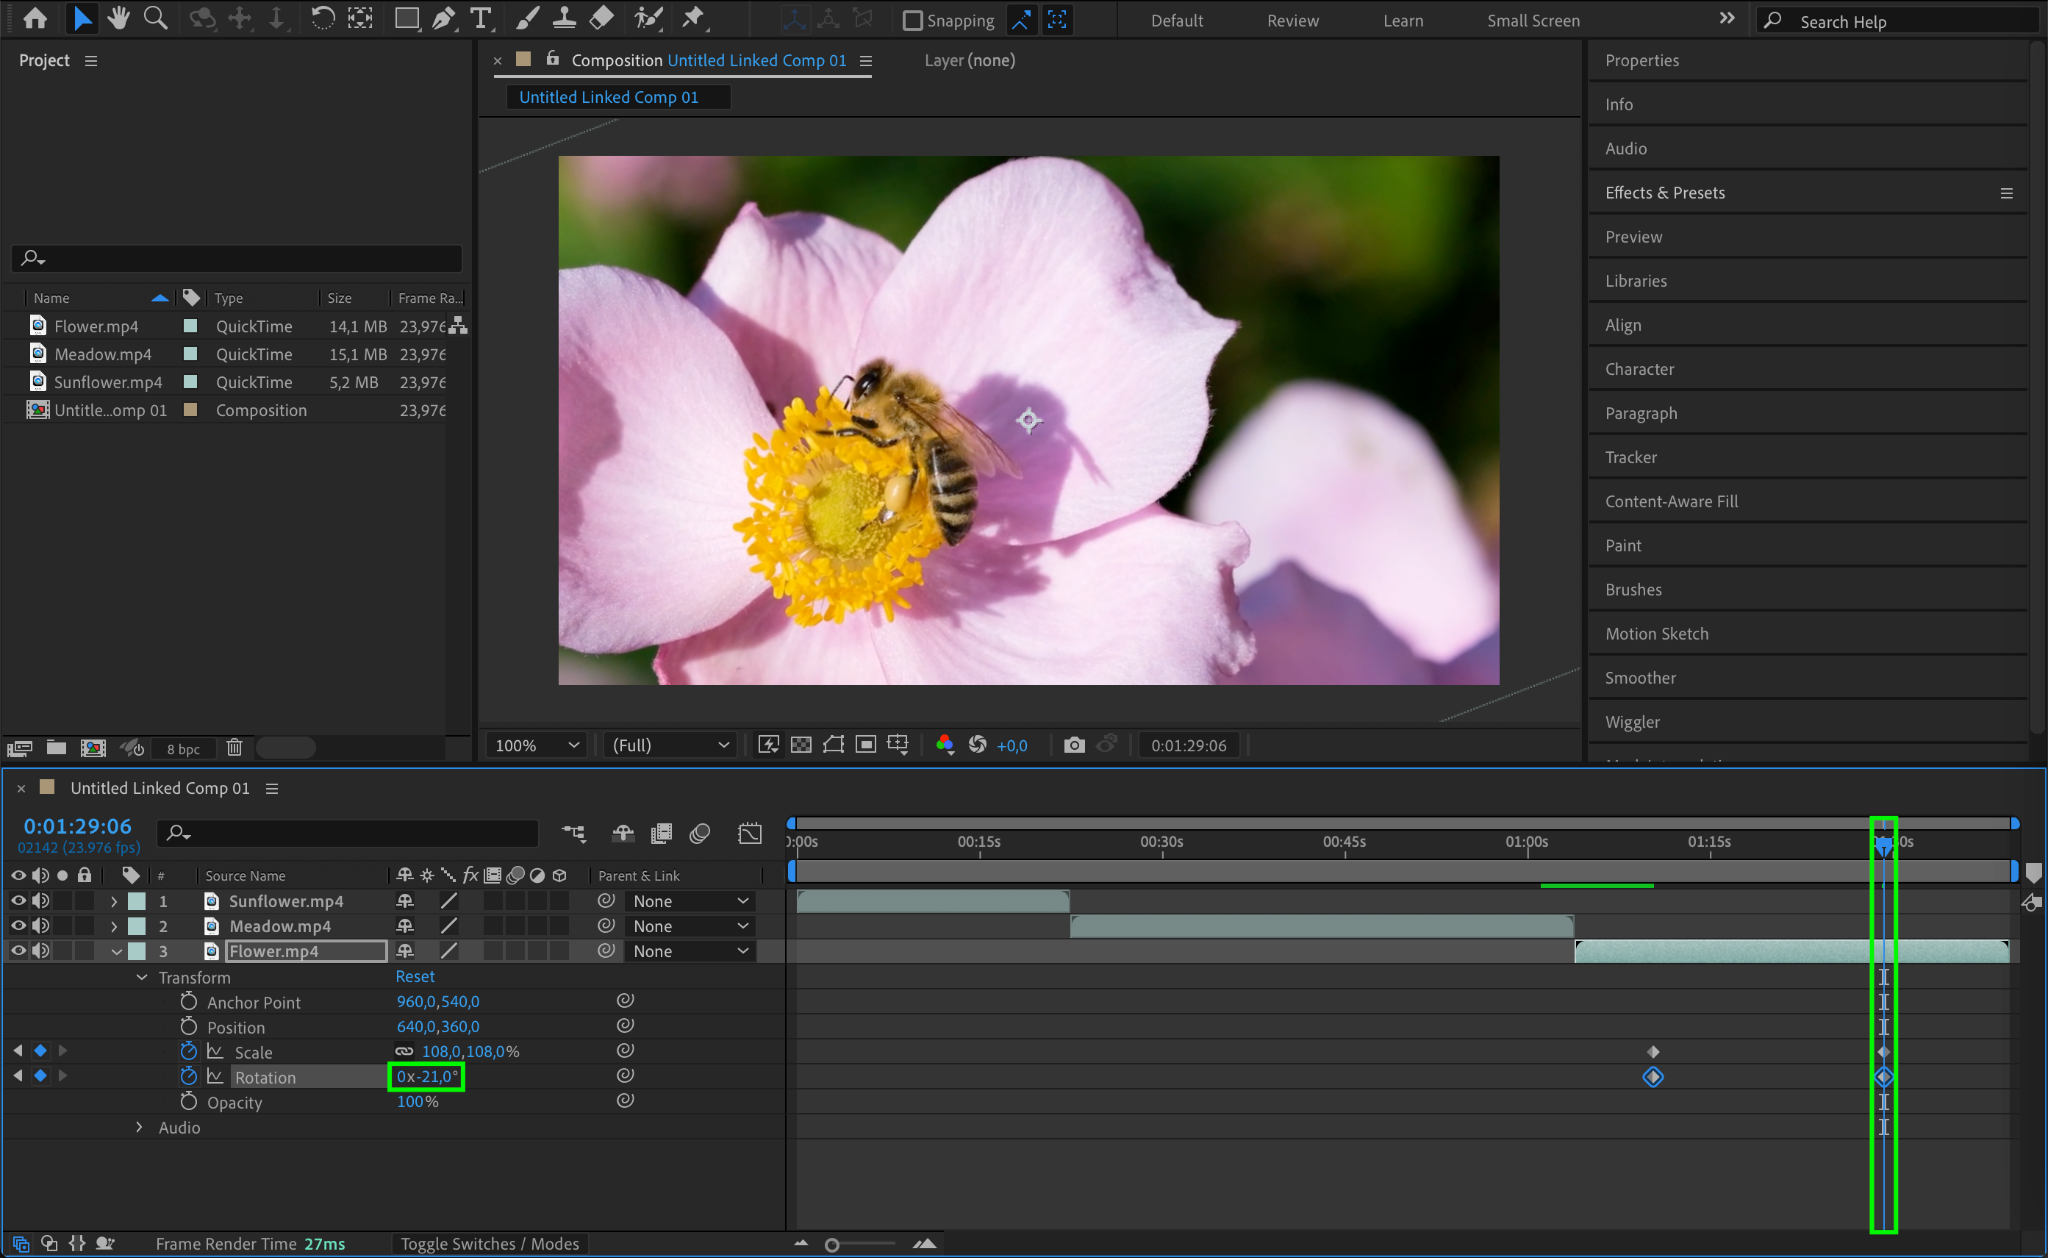Hide the Sunflower.mp4 layer video

pyautogui.click(x=18, y=901)
